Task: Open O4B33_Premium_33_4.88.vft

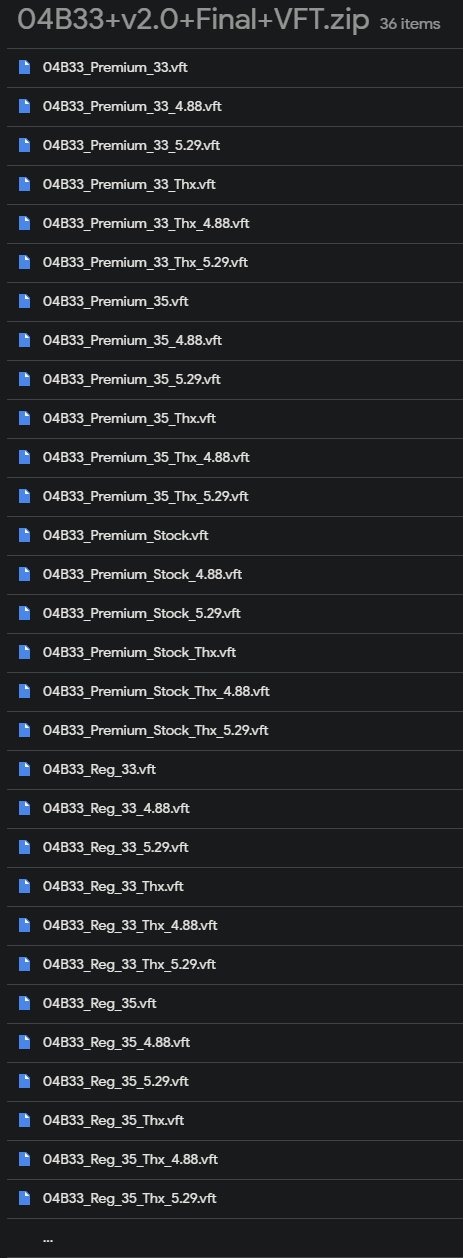Action: [231, 107]
